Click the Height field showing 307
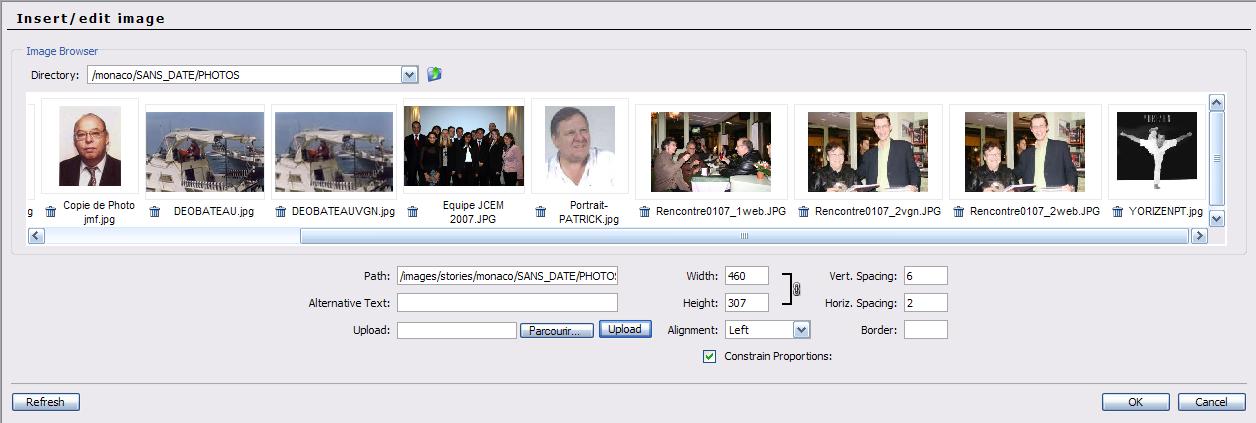1256x423 pixels. (746, 302)
